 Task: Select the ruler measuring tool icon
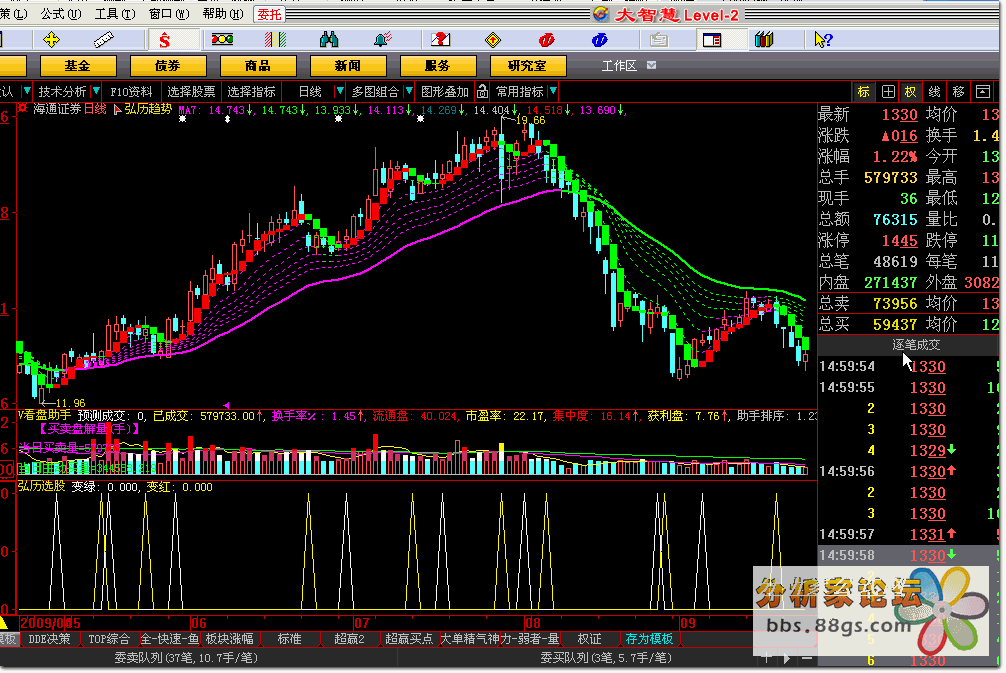point(103,40)
